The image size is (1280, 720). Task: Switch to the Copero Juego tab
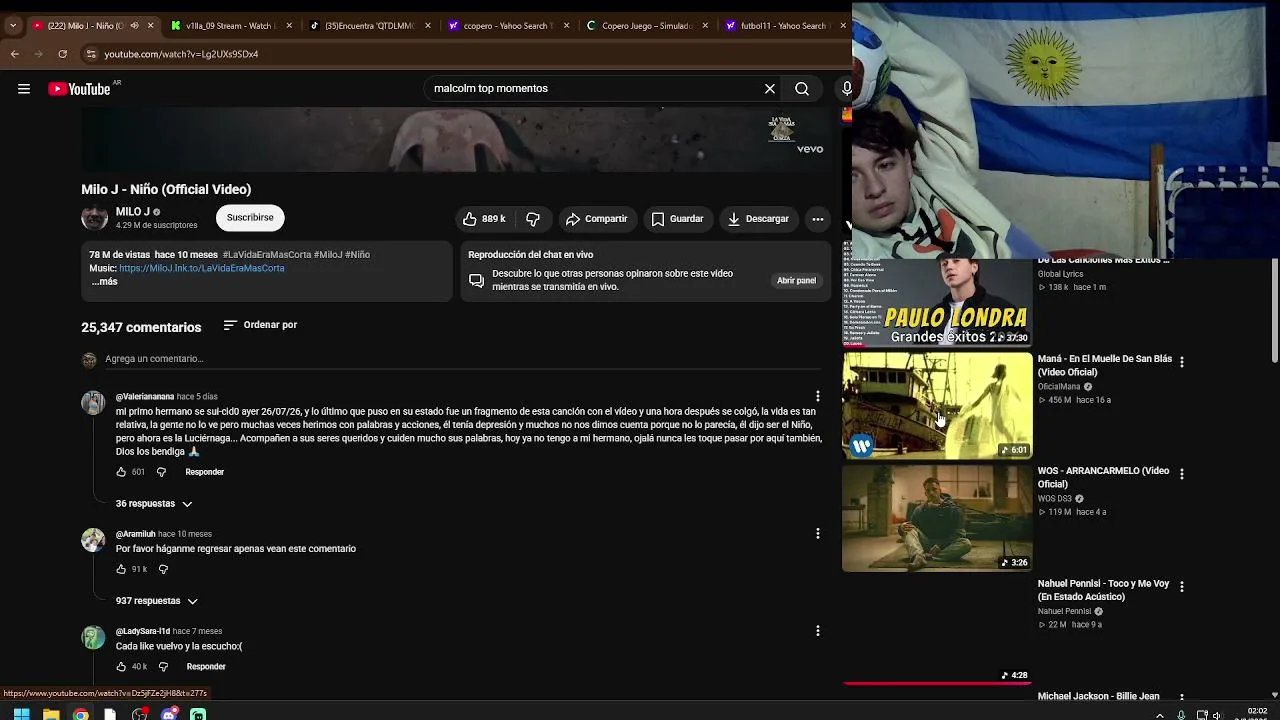click(646, 26)
